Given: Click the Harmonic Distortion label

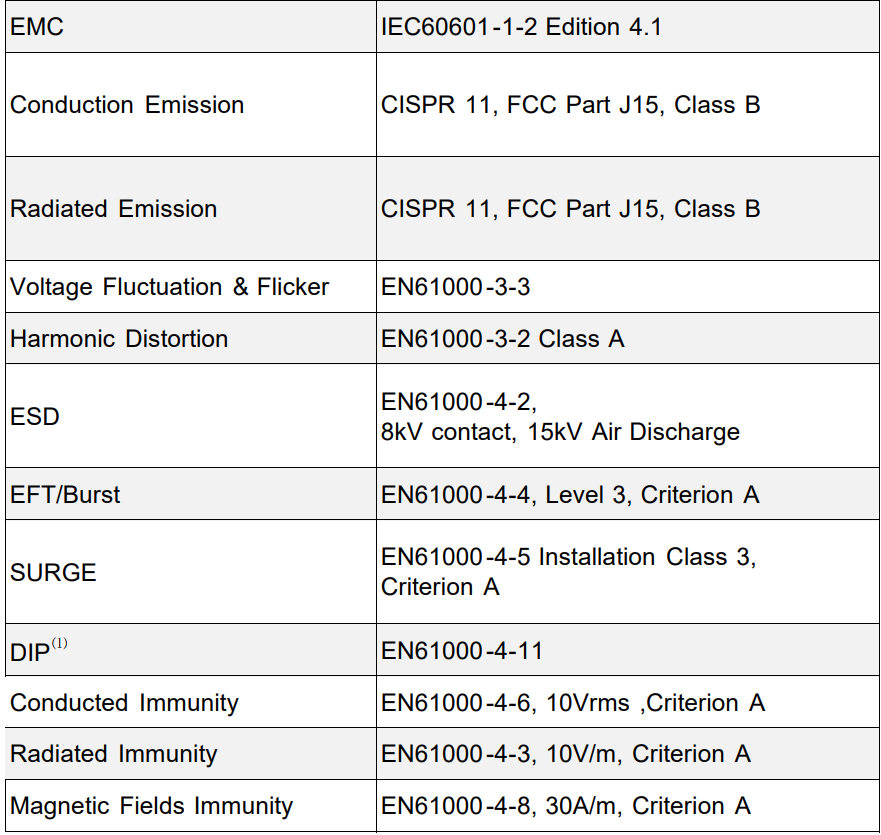Looking at the screenshot, I should click(119, 339).
